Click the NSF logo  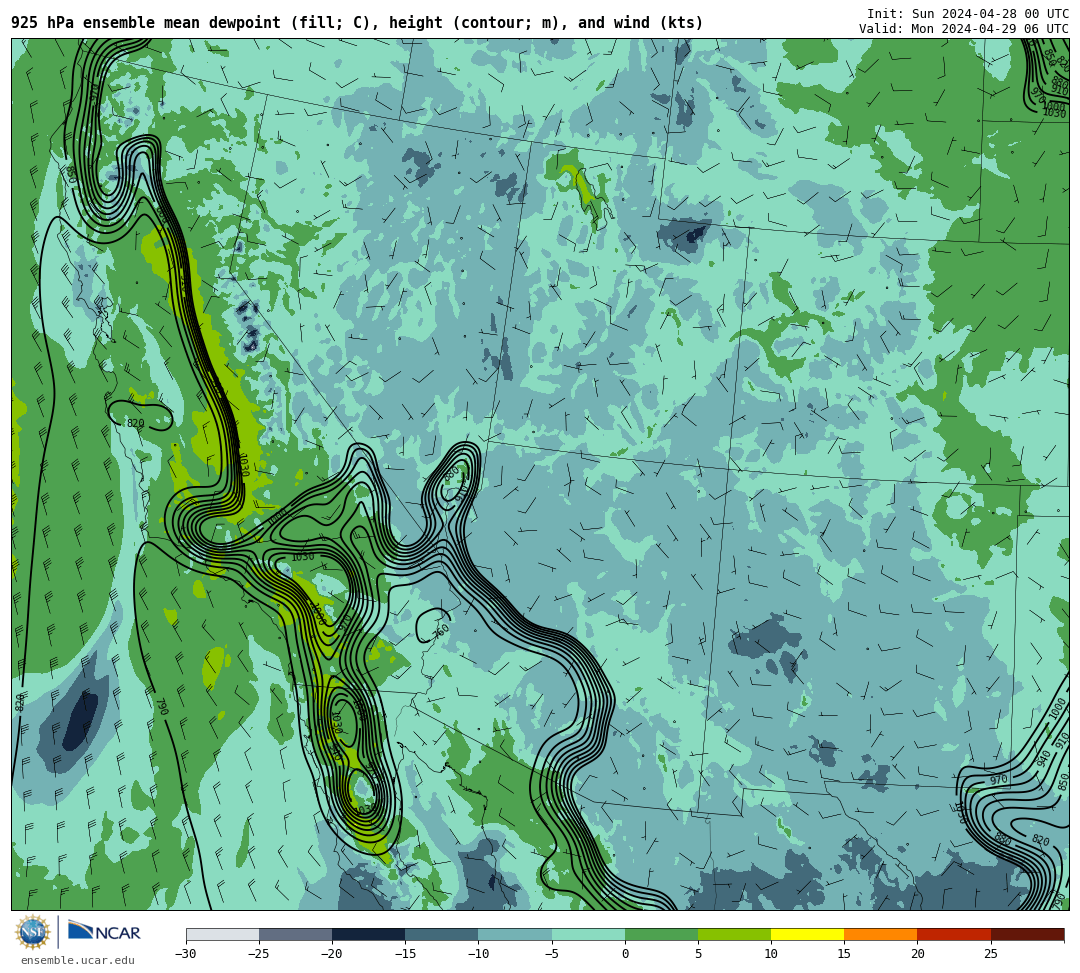pos(33,932)
